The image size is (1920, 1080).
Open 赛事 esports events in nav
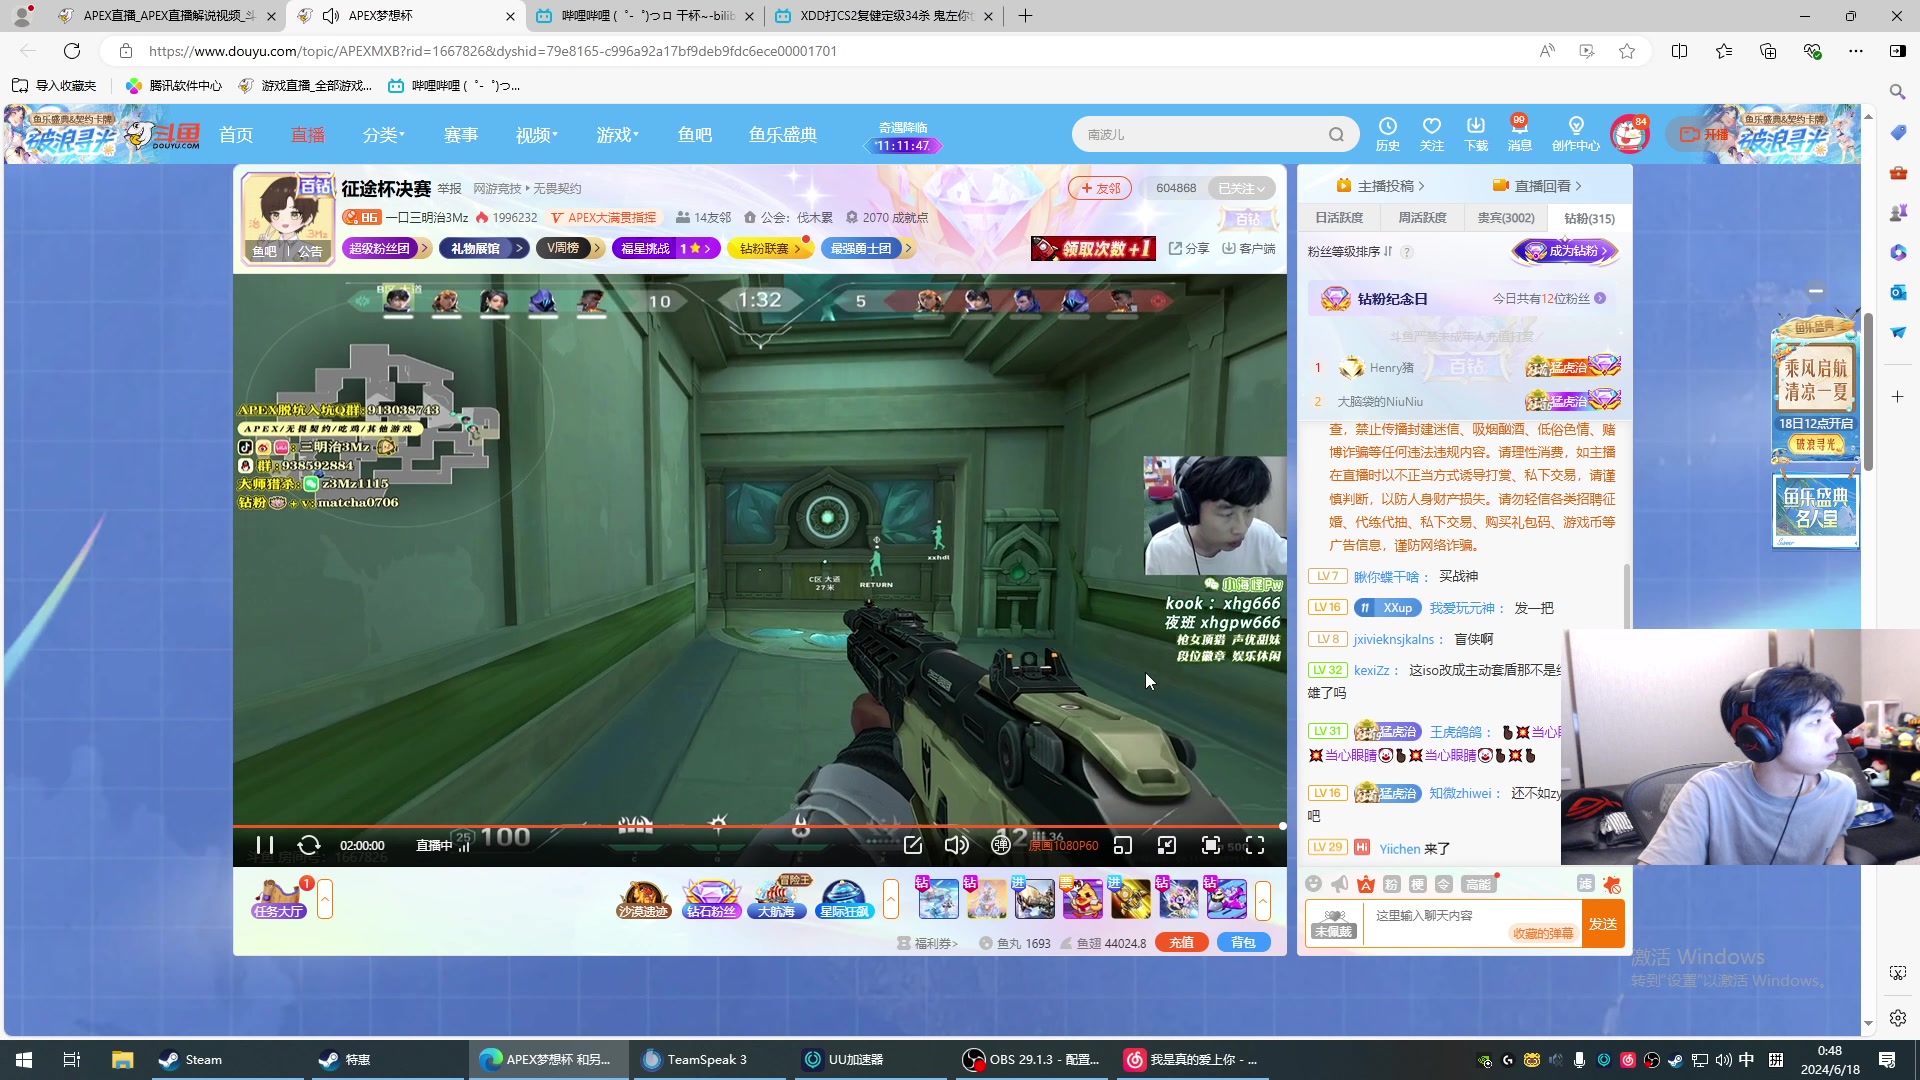click(461, 135)
